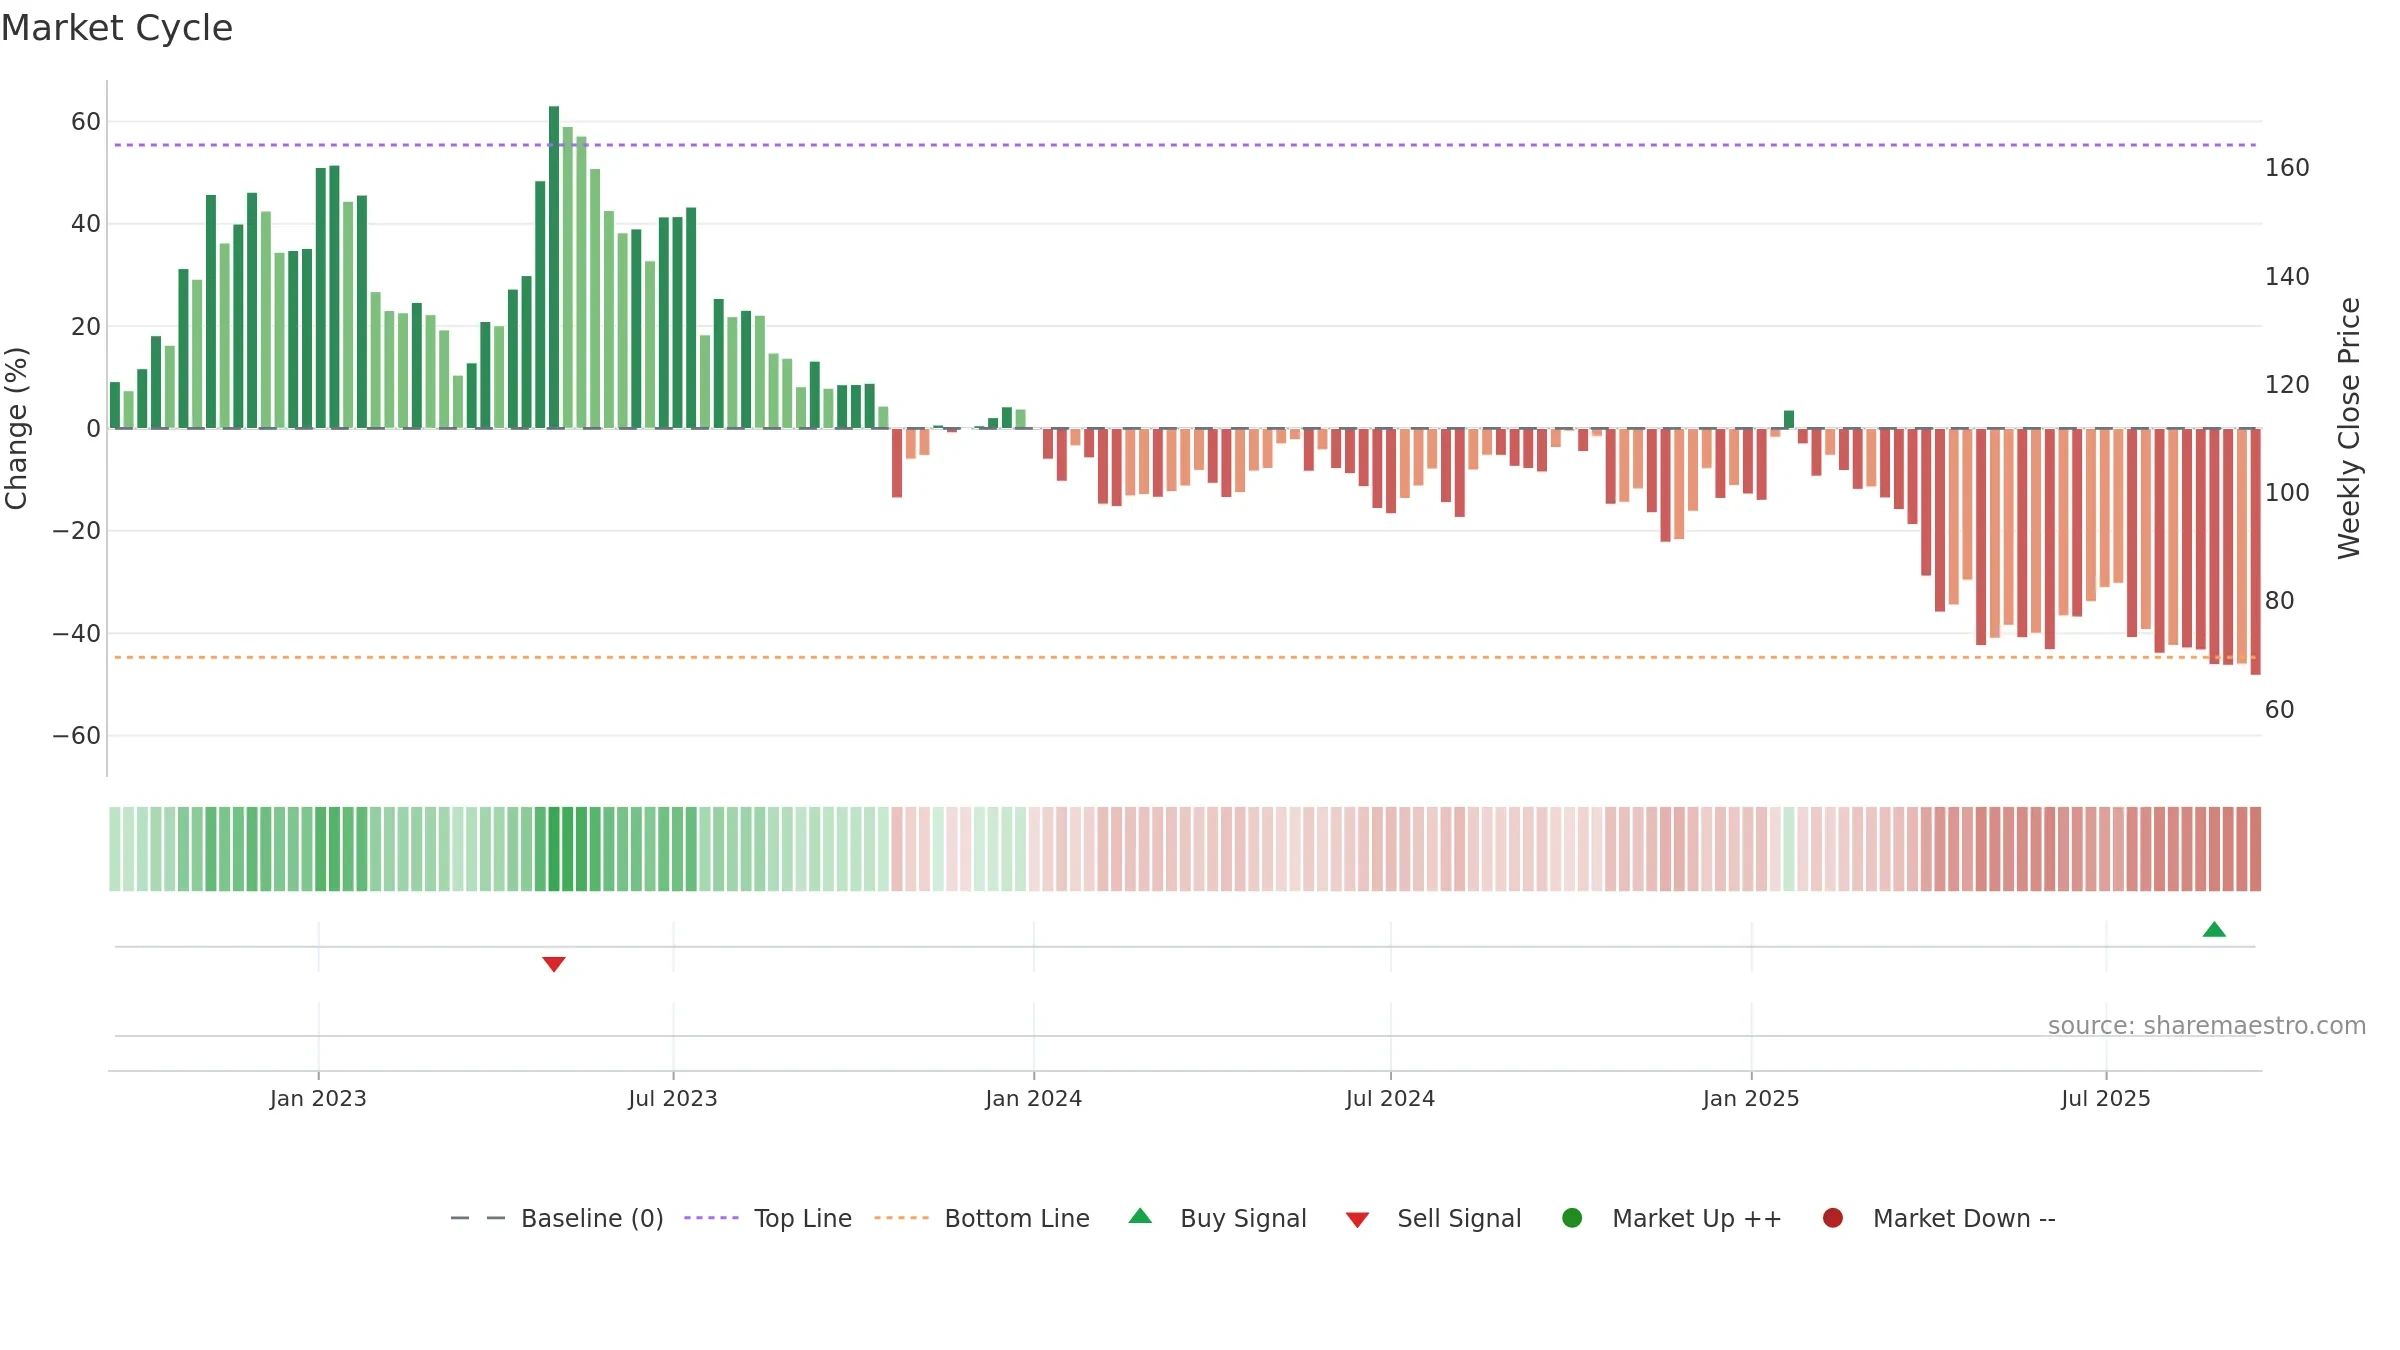Click the tallest green bar peaking above 60
Screen dimensions: 2400x1350
pos(554,267)
